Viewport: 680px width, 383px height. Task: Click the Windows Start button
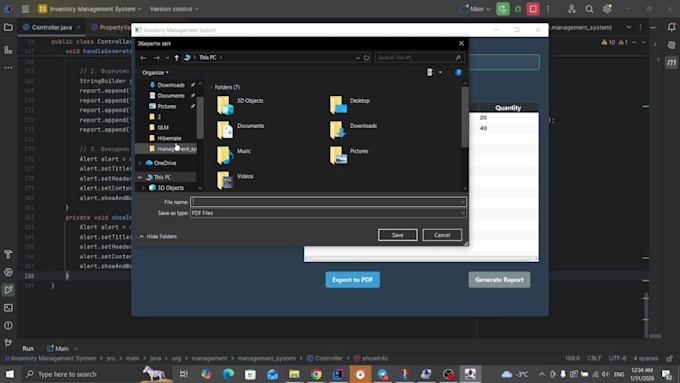[x=9, y=374]
